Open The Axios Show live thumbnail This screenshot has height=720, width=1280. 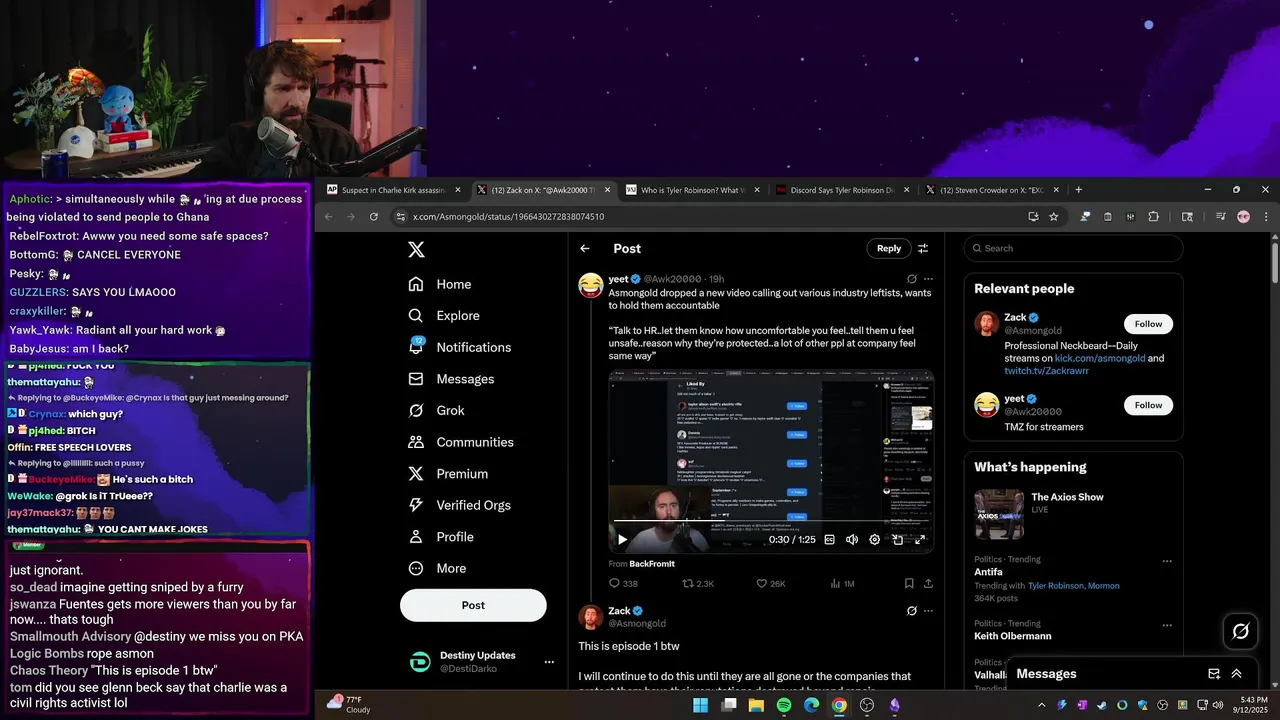[999, 514]
